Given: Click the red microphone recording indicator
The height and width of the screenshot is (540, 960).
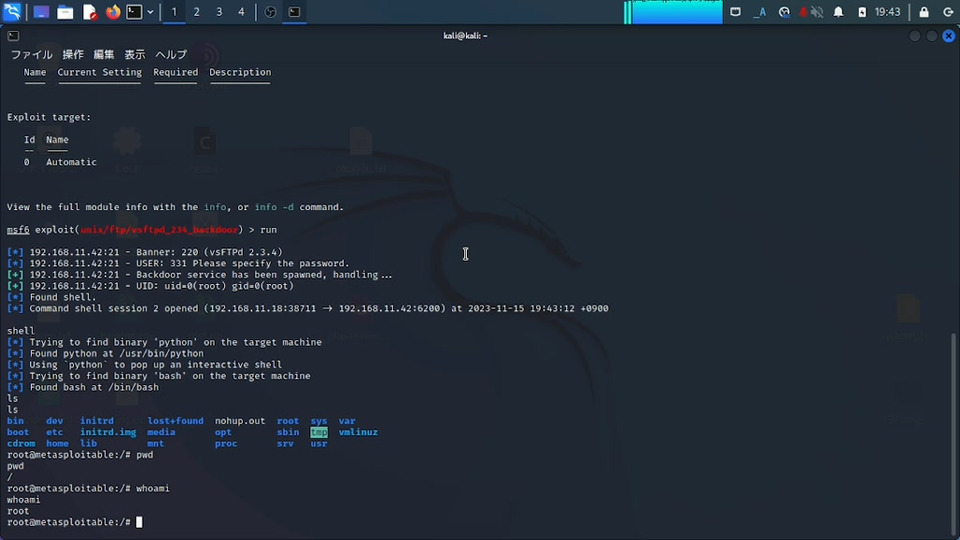Looking at the screenshot, I should [803, 12].
